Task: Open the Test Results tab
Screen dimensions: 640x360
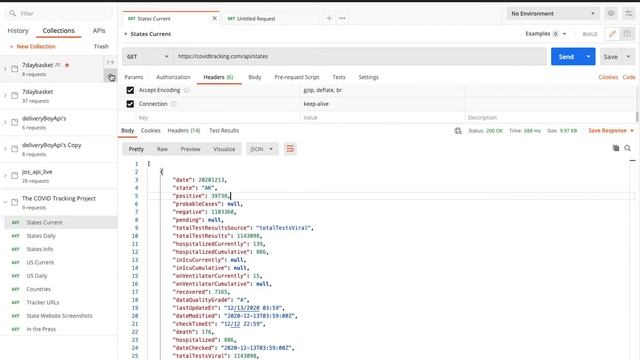Action: click(224, 131)
